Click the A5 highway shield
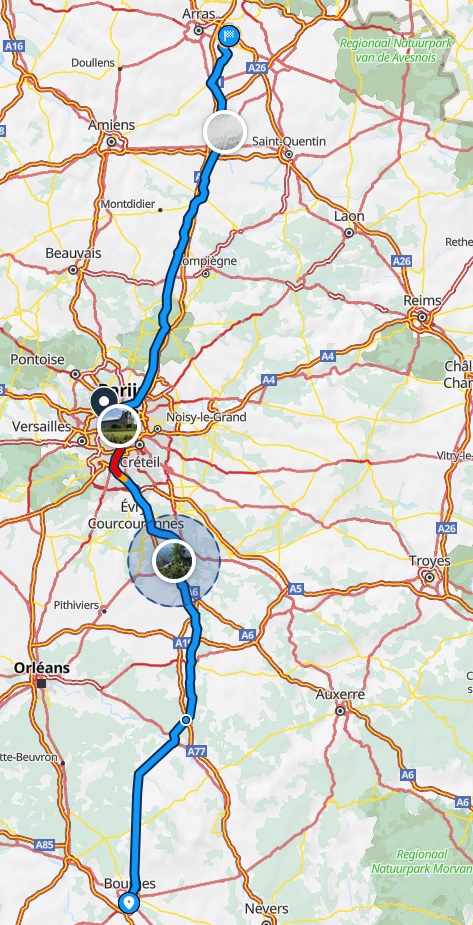Screen dimensions: 473x925 pyautogui.click(x=296, y=588)
